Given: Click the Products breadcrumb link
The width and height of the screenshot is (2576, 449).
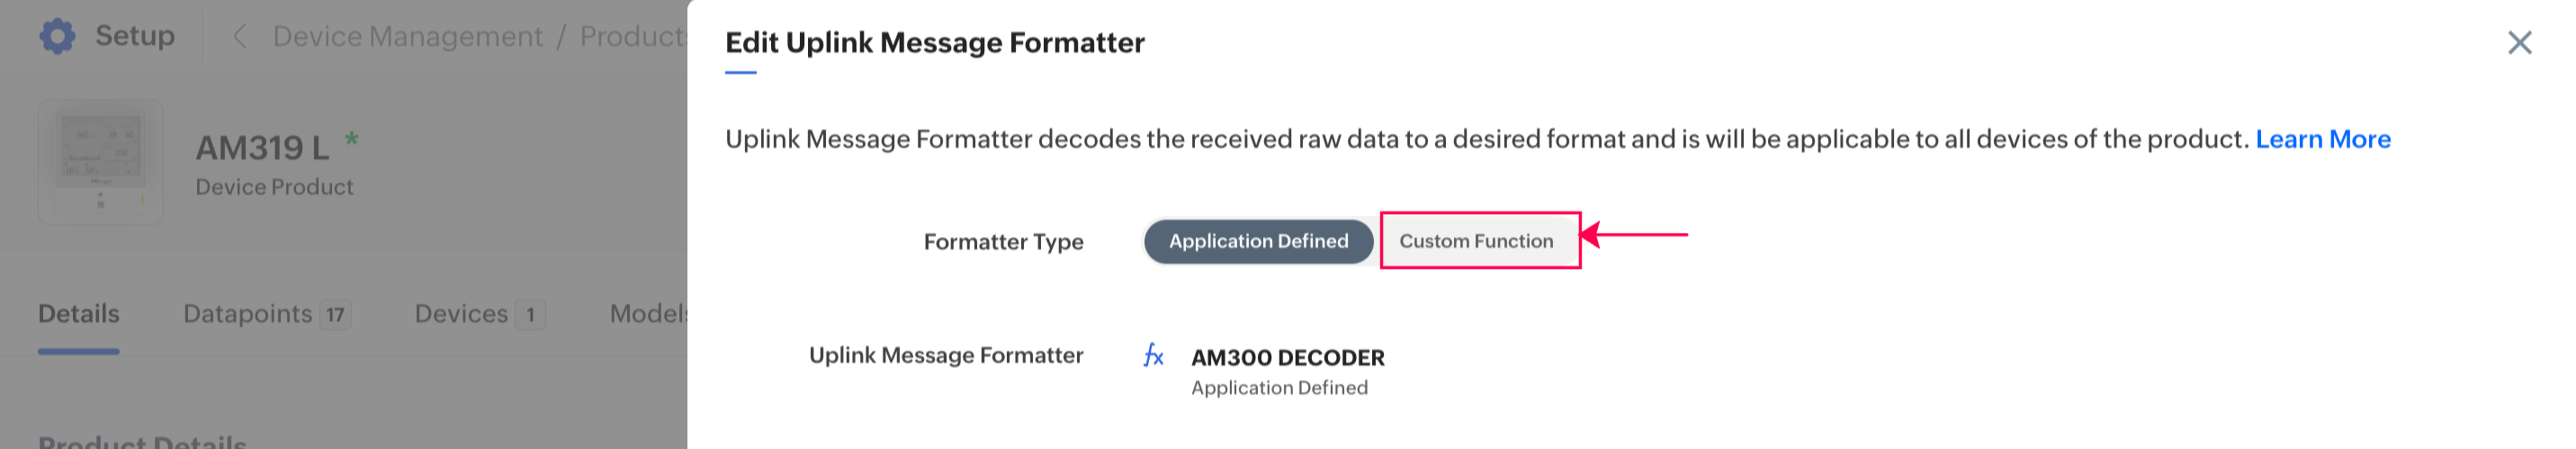Looking at the screenshot, I should (632, 37).
